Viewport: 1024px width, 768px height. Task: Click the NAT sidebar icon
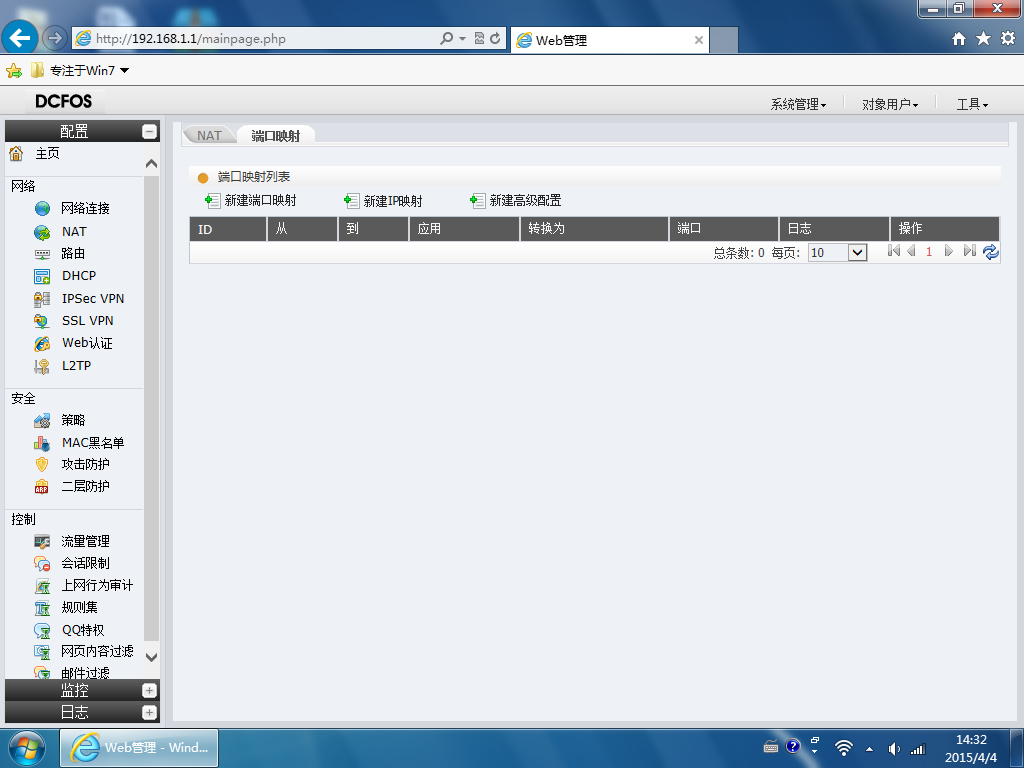[42, 232]
